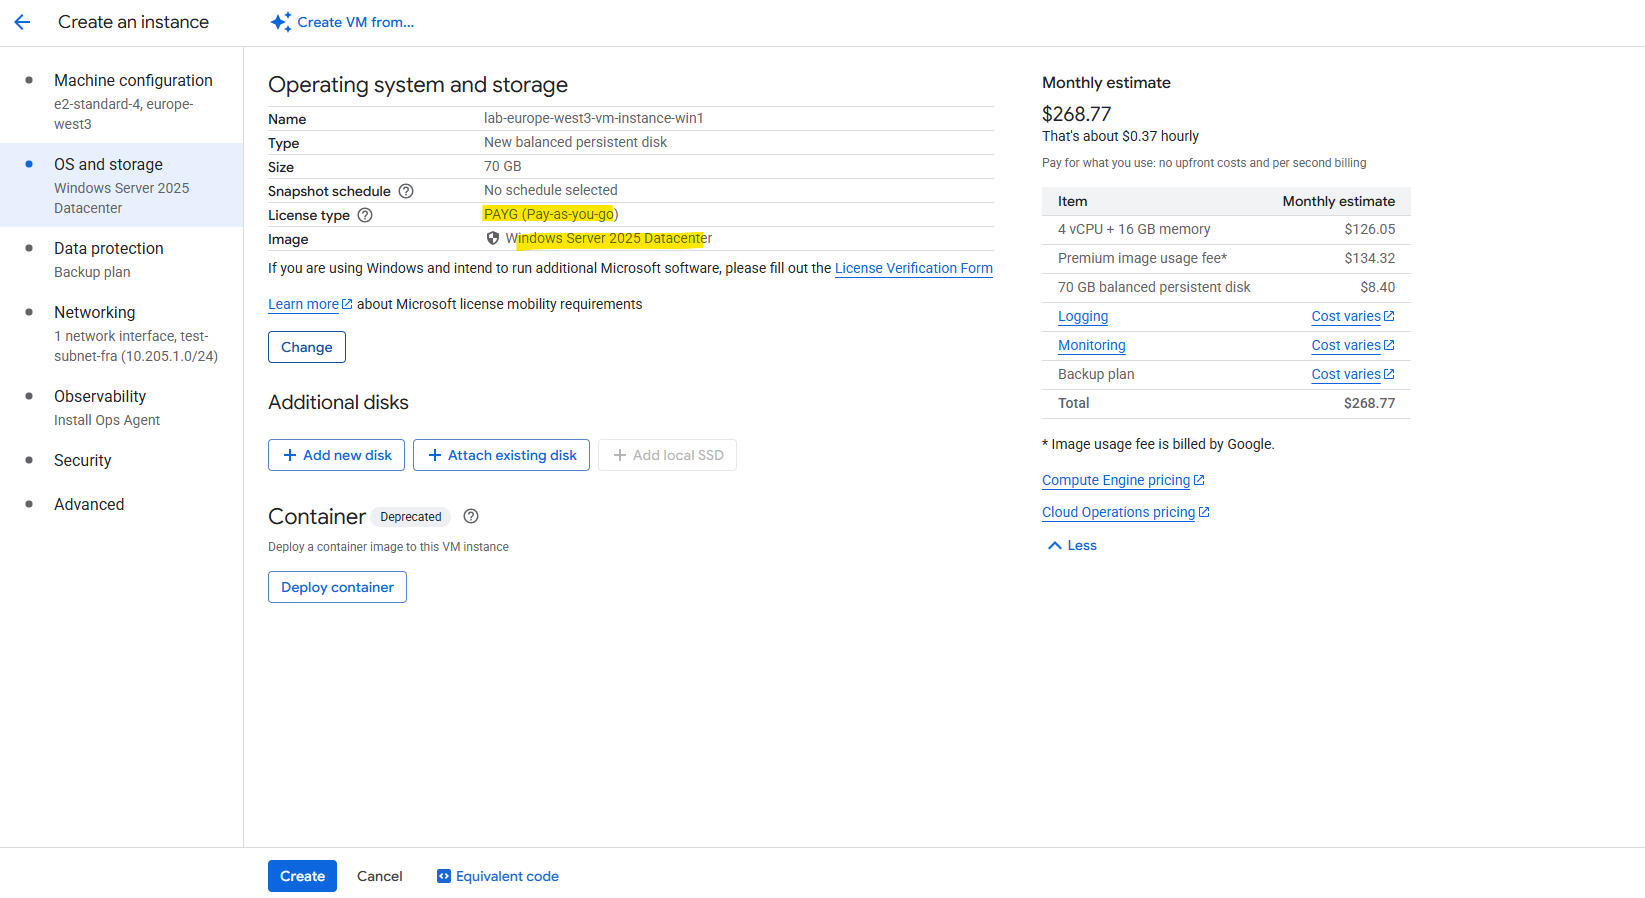Click 'Premium image usage fee*' row
The width and height of the screenshot is (1645, 898).
pyautogui.click(x=1226, y=258)
